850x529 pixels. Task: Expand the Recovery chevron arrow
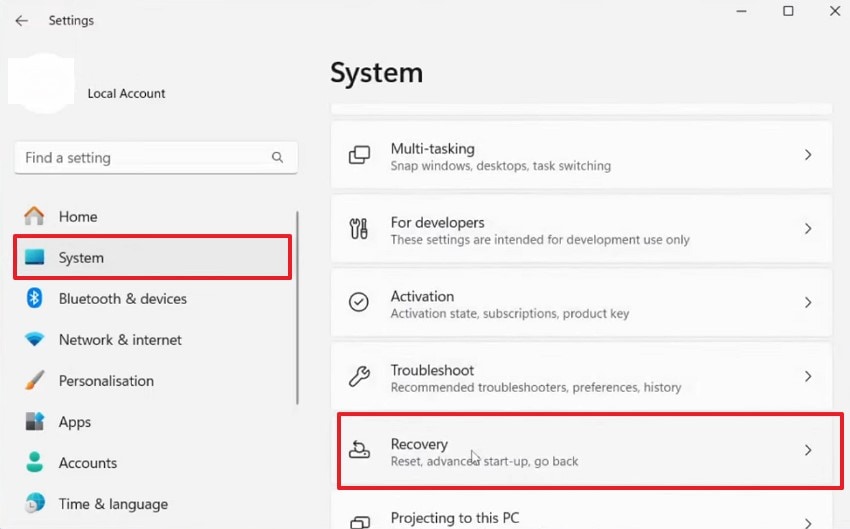[808, 451]
